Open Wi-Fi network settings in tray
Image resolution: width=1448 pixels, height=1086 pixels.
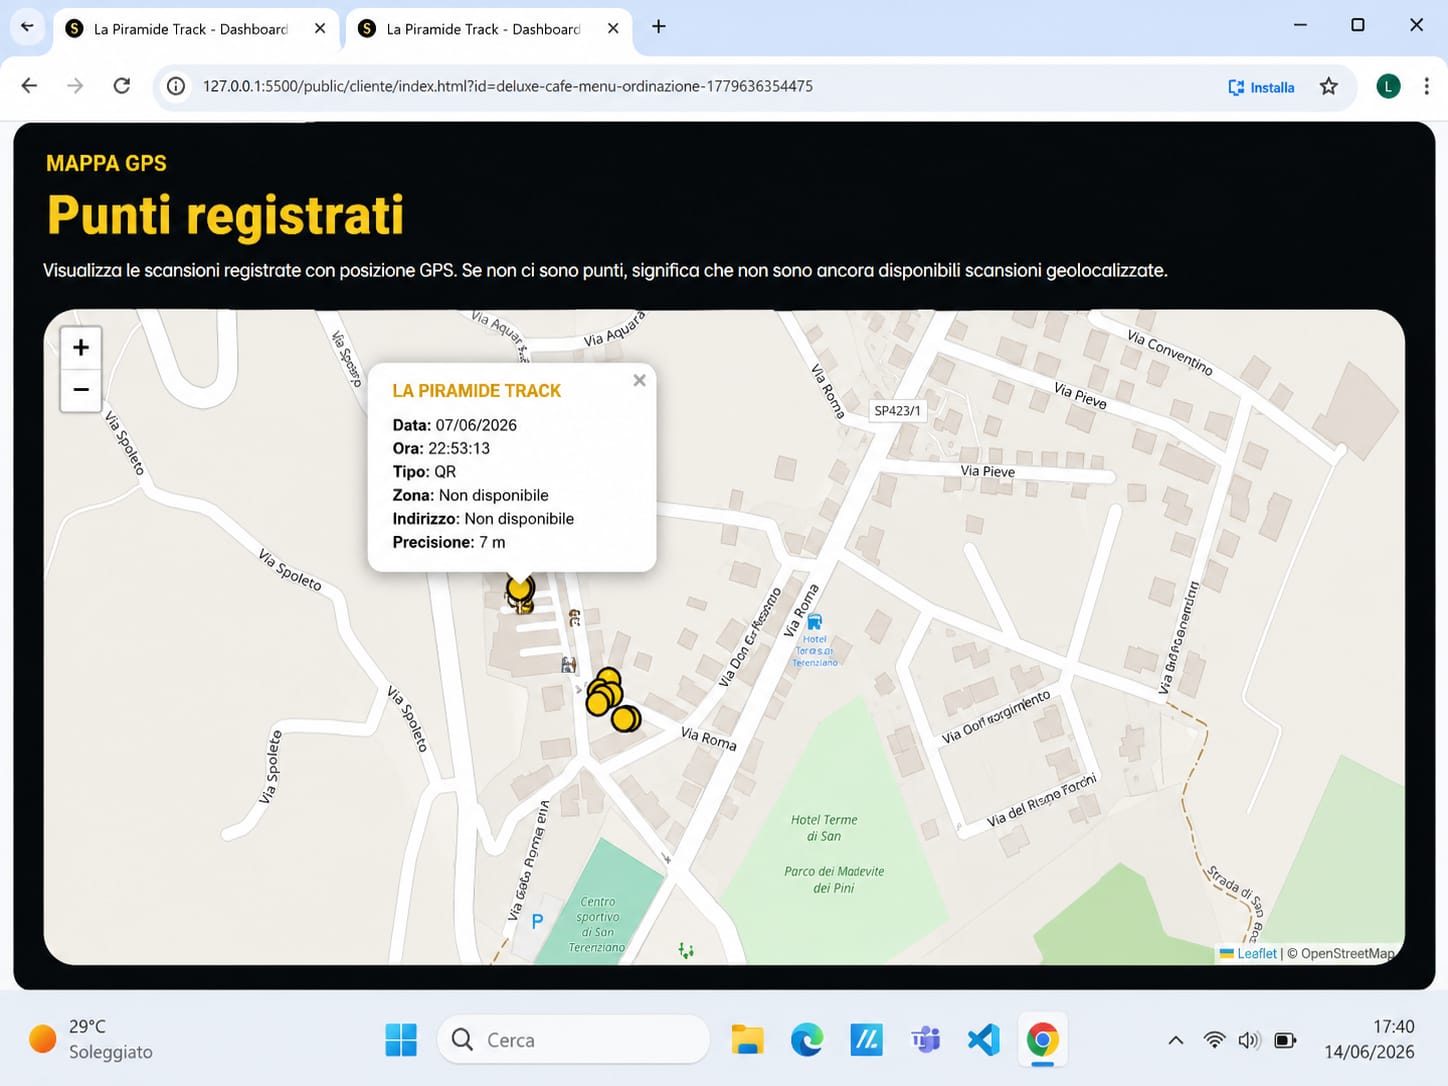coord(1214,1040)
